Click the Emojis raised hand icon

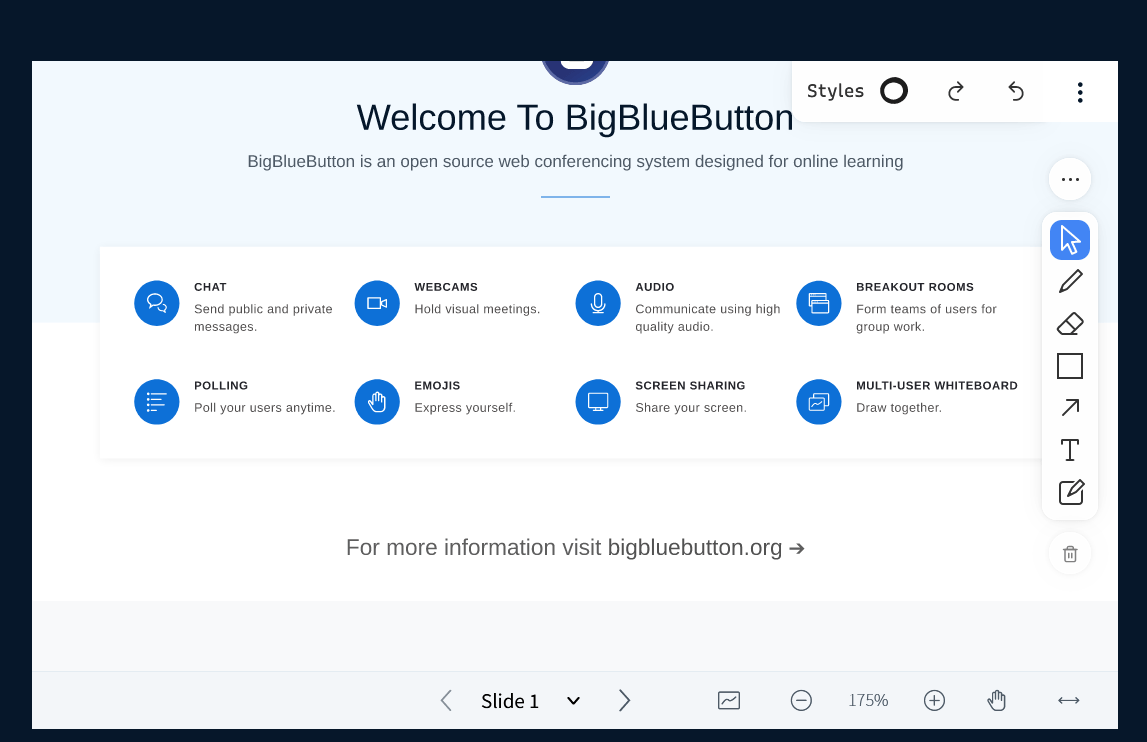(377, 402)
